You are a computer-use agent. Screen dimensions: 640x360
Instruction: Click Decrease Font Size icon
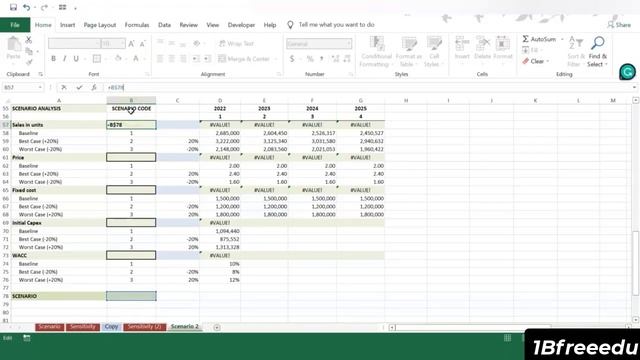142,44
